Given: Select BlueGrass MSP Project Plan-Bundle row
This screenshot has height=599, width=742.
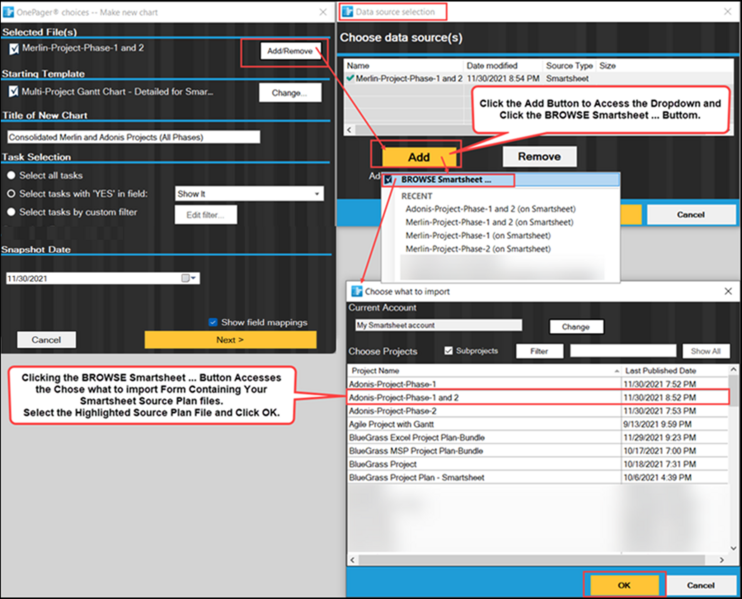Looking at the screenshot, I should [538, 450].
